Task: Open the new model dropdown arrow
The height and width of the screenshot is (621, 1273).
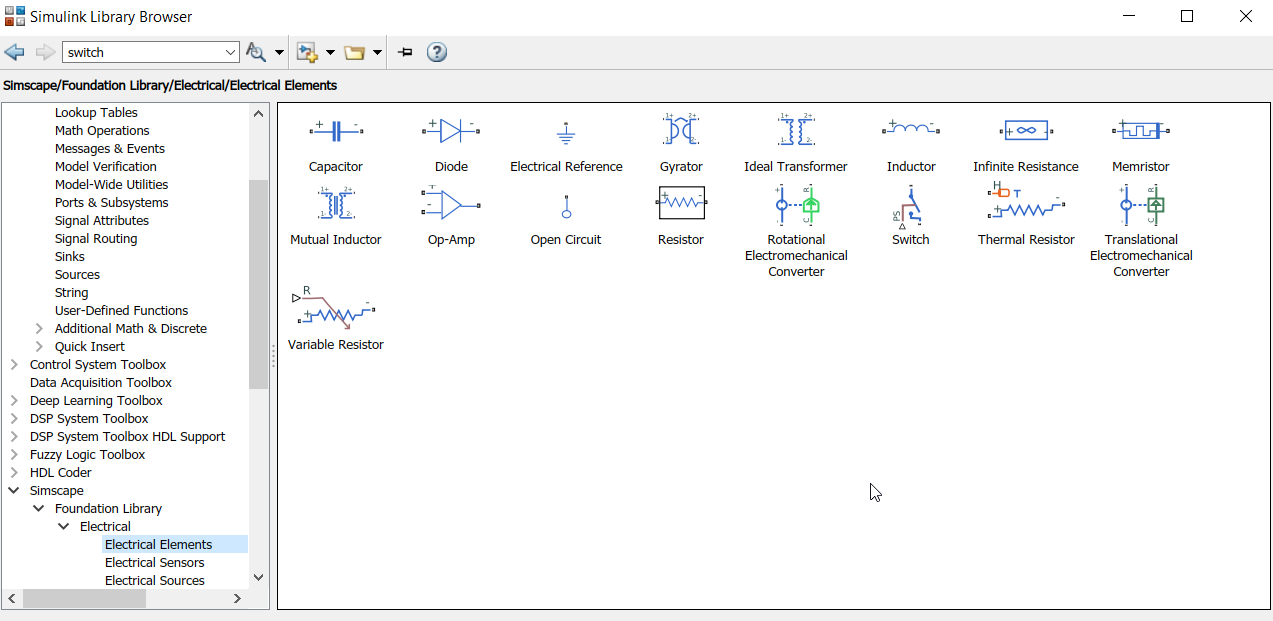Action: coord(330,52)
